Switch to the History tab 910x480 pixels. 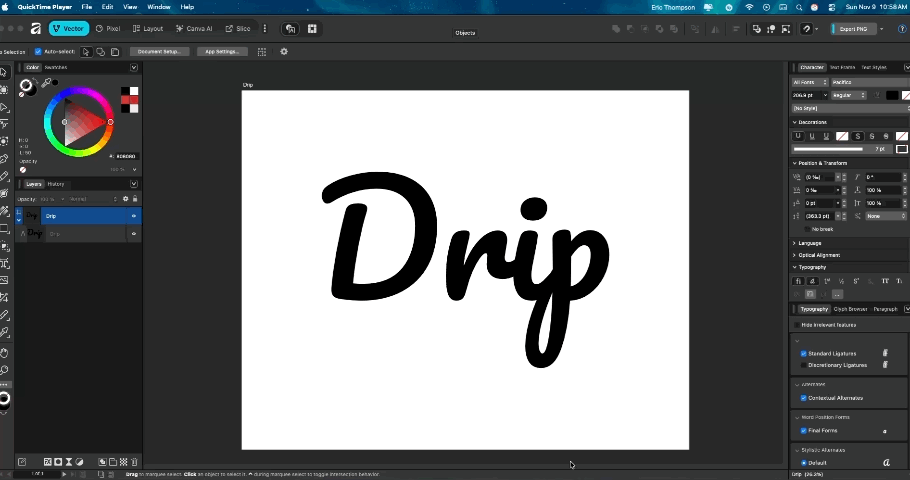tap(56, 184)
